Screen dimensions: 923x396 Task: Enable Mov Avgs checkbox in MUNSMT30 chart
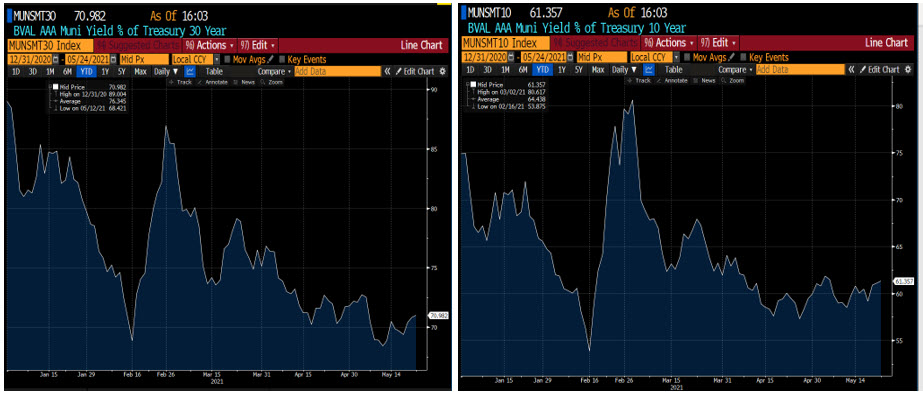227,59
